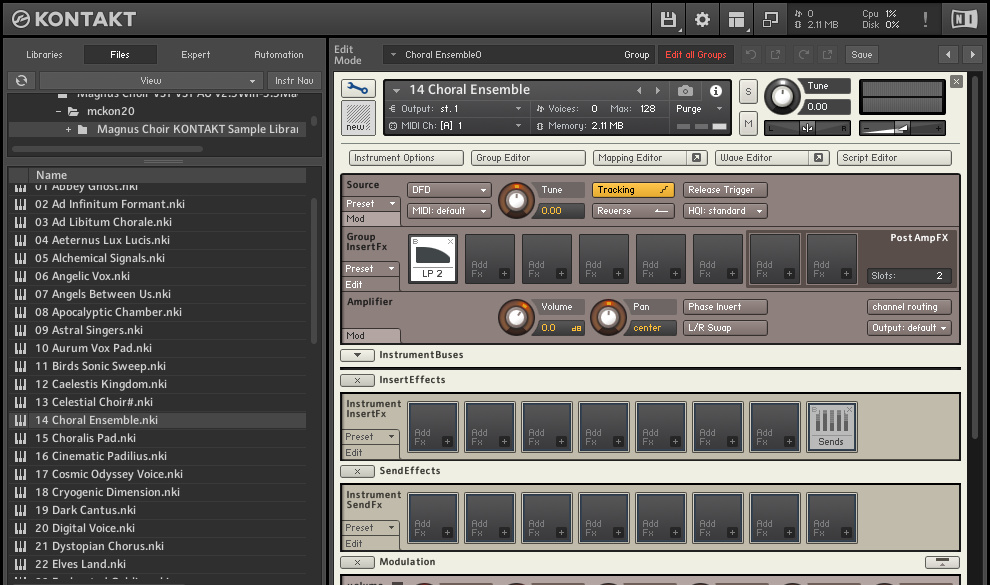Go to previous instrument arrow in header
This screenshot has height=585, width=990.
click(x=639, y=90)
